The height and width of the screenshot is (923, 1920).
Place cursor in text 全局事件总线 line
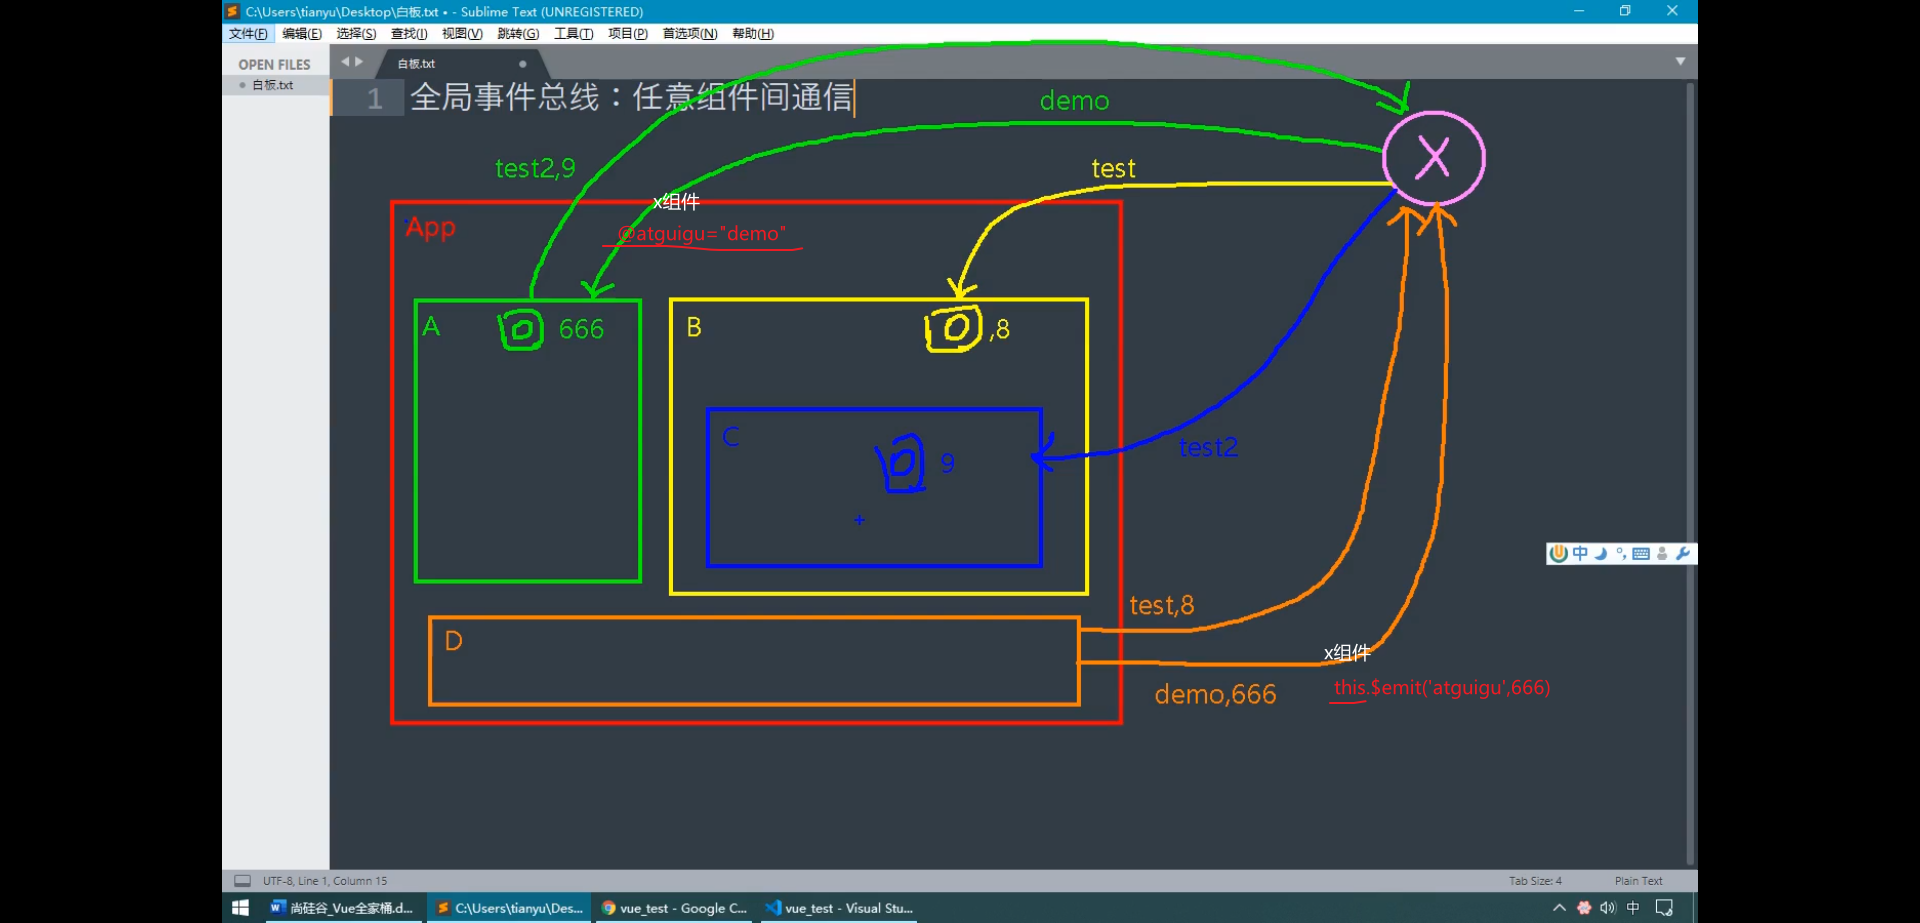tap(631, 97)
